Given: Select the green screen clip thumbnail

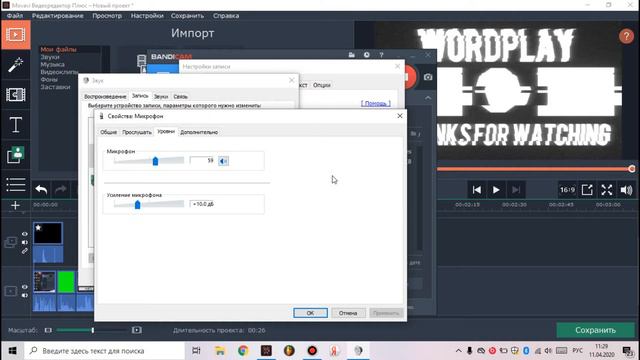Looking at the screenshot, I should 66,282.
